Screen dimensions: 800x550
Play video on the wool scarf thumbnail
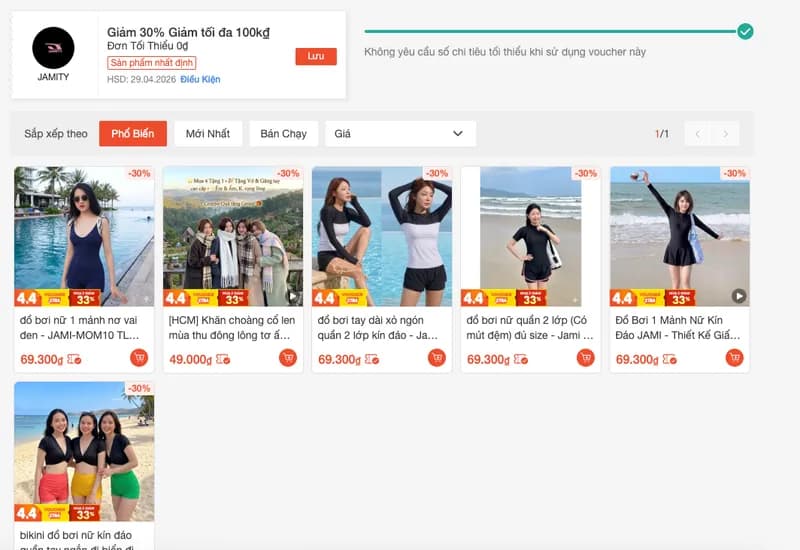[291, 296]
